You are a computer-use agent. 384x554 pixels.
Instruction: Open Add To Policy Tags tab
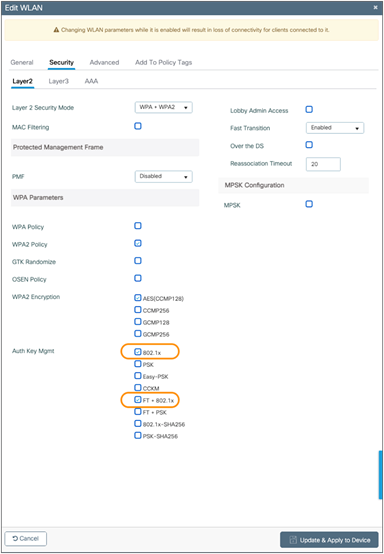164,62
